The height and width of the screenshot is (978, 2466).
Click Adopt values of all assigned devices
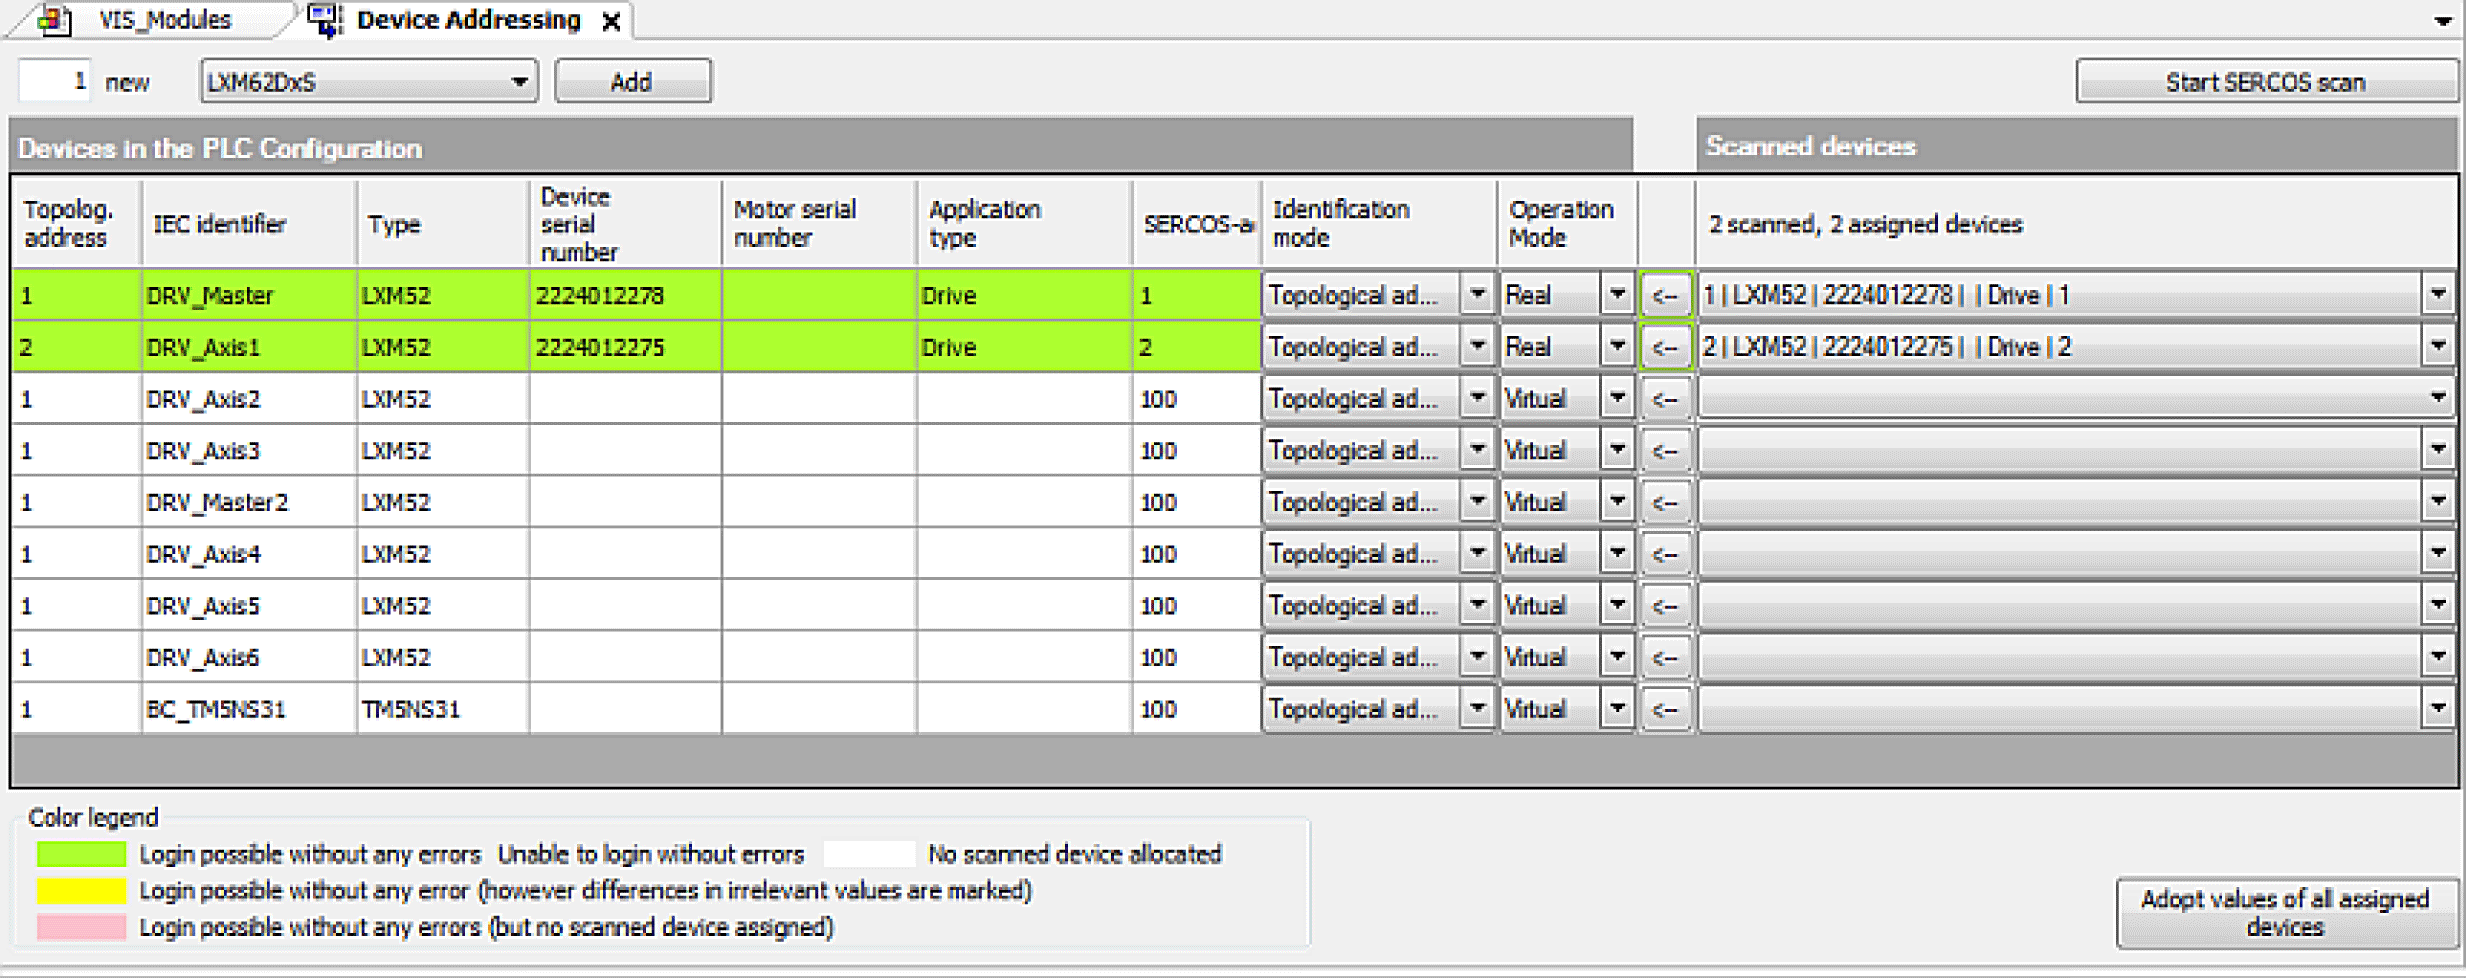point(2284,912)
